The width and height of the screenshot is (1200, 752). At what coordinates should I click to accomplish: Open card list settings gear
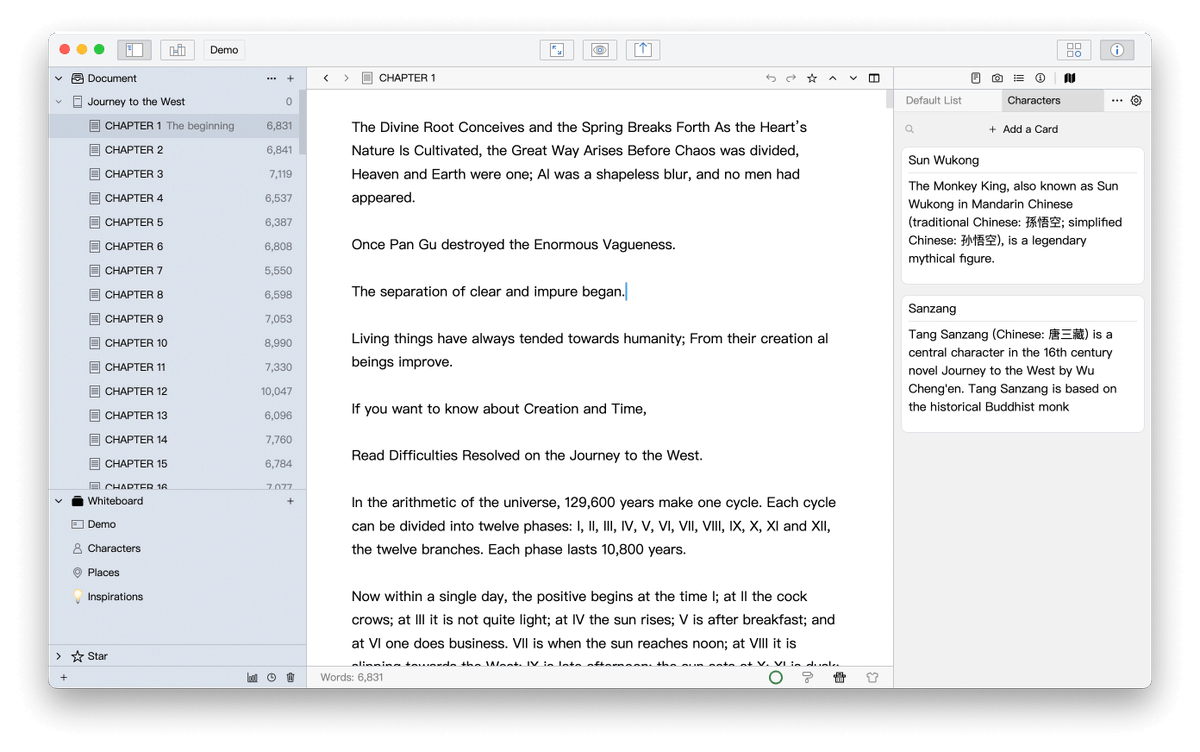coord(1136,100)
